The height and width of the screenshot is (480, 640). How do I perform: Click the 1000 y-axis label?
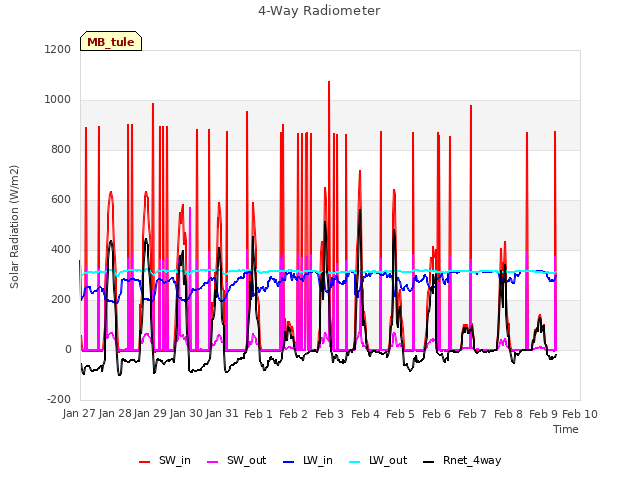58,100
